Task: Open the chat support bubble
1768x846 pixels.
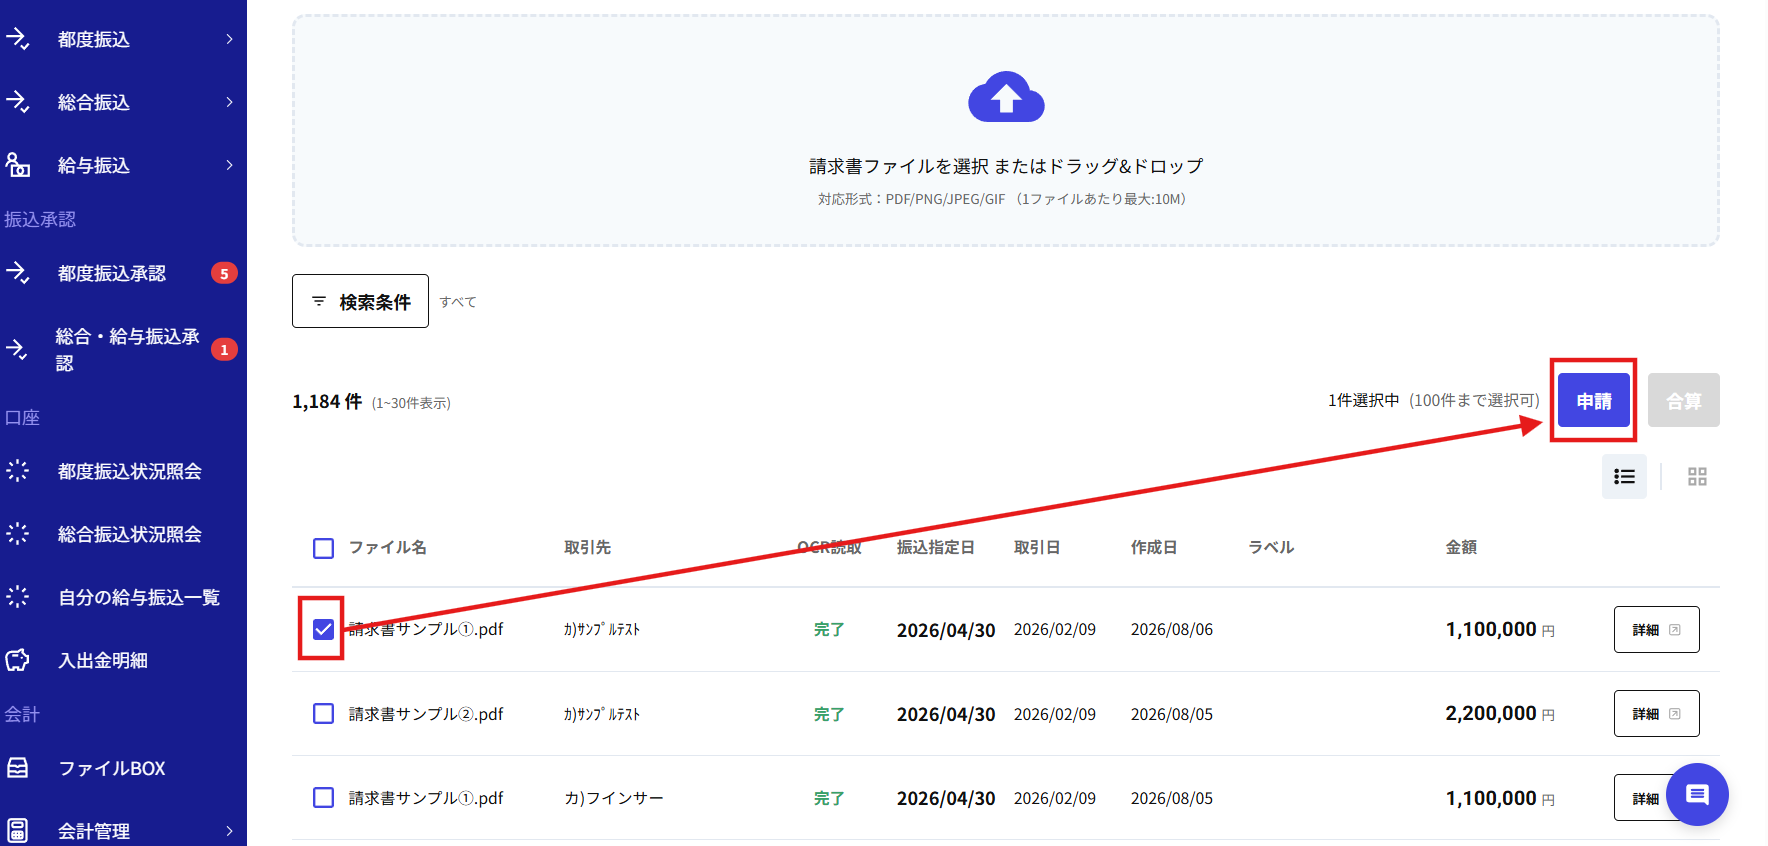Action: pos(1697,795)
